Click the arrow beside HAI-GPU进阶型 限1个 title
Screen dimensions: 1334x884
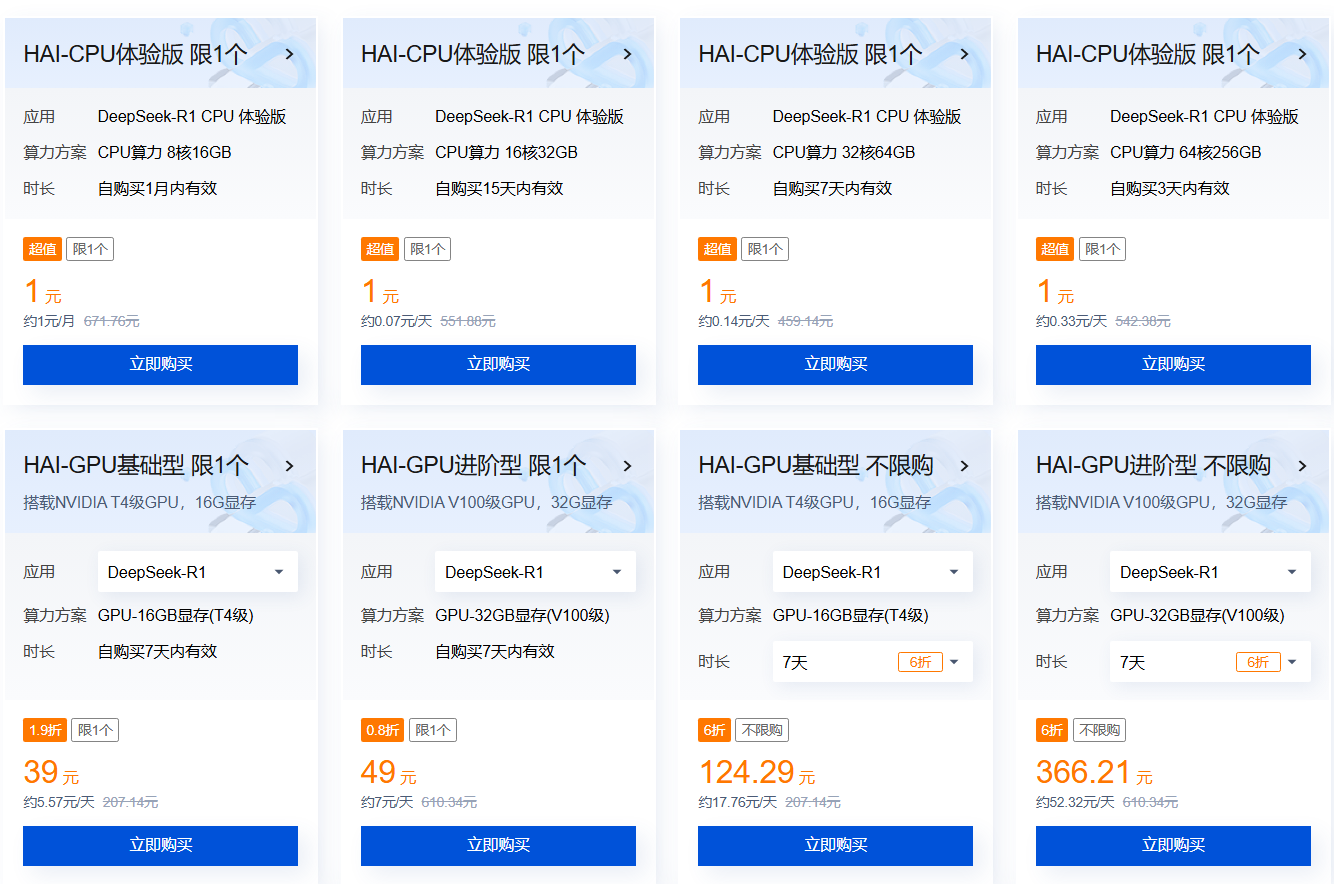(x=627, y=466)
